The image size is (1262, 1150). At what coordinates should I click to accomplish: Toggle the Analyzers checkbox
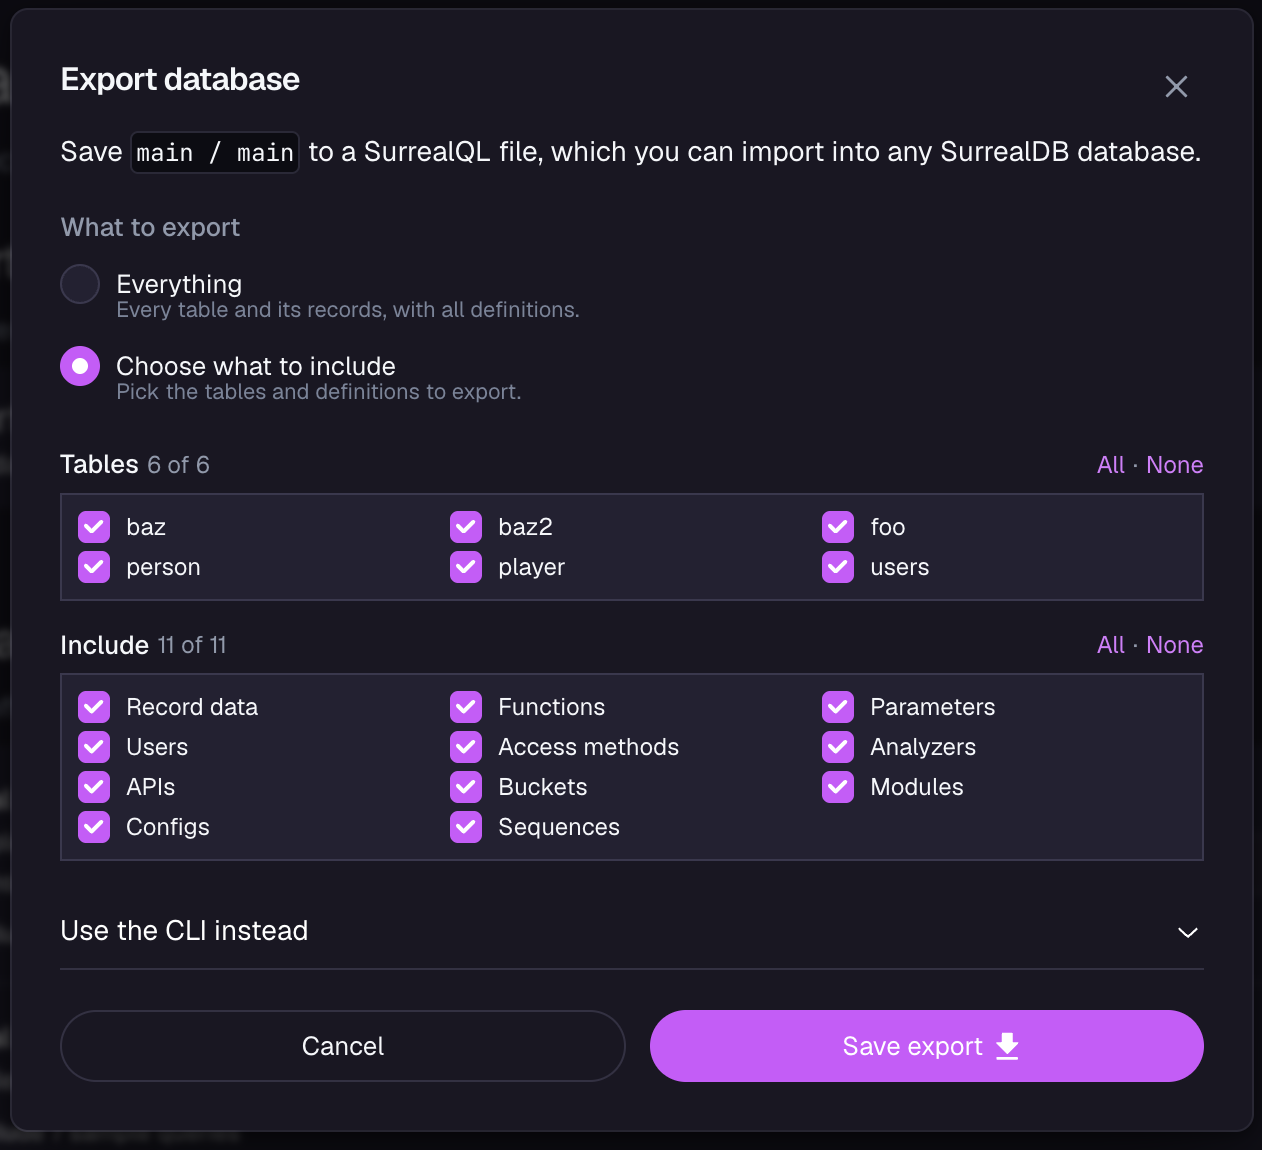pos(838,747)
